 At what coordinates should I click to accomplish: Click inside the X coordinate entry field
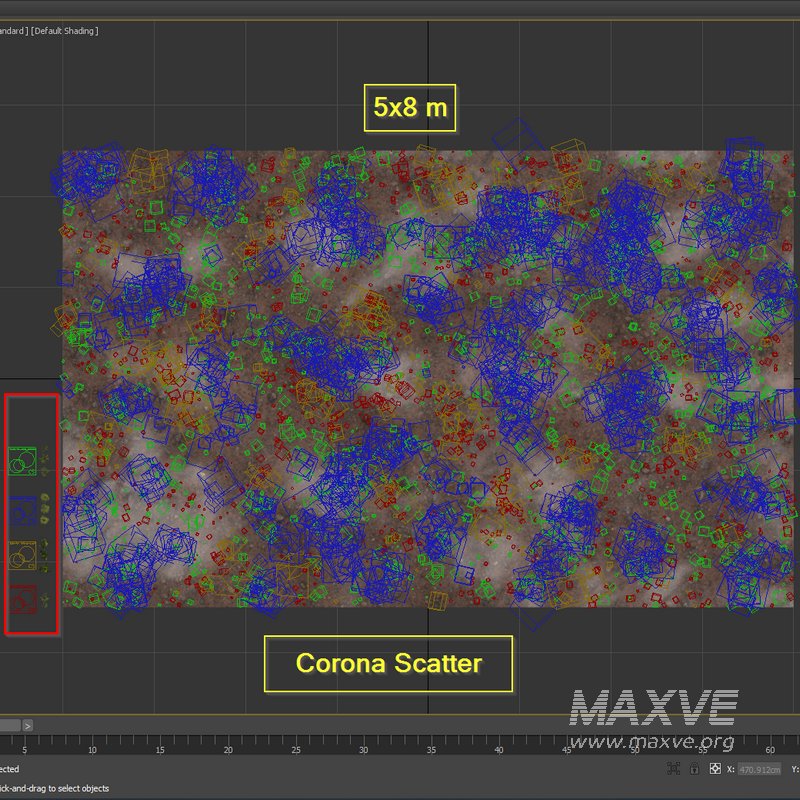click(760, 769)
